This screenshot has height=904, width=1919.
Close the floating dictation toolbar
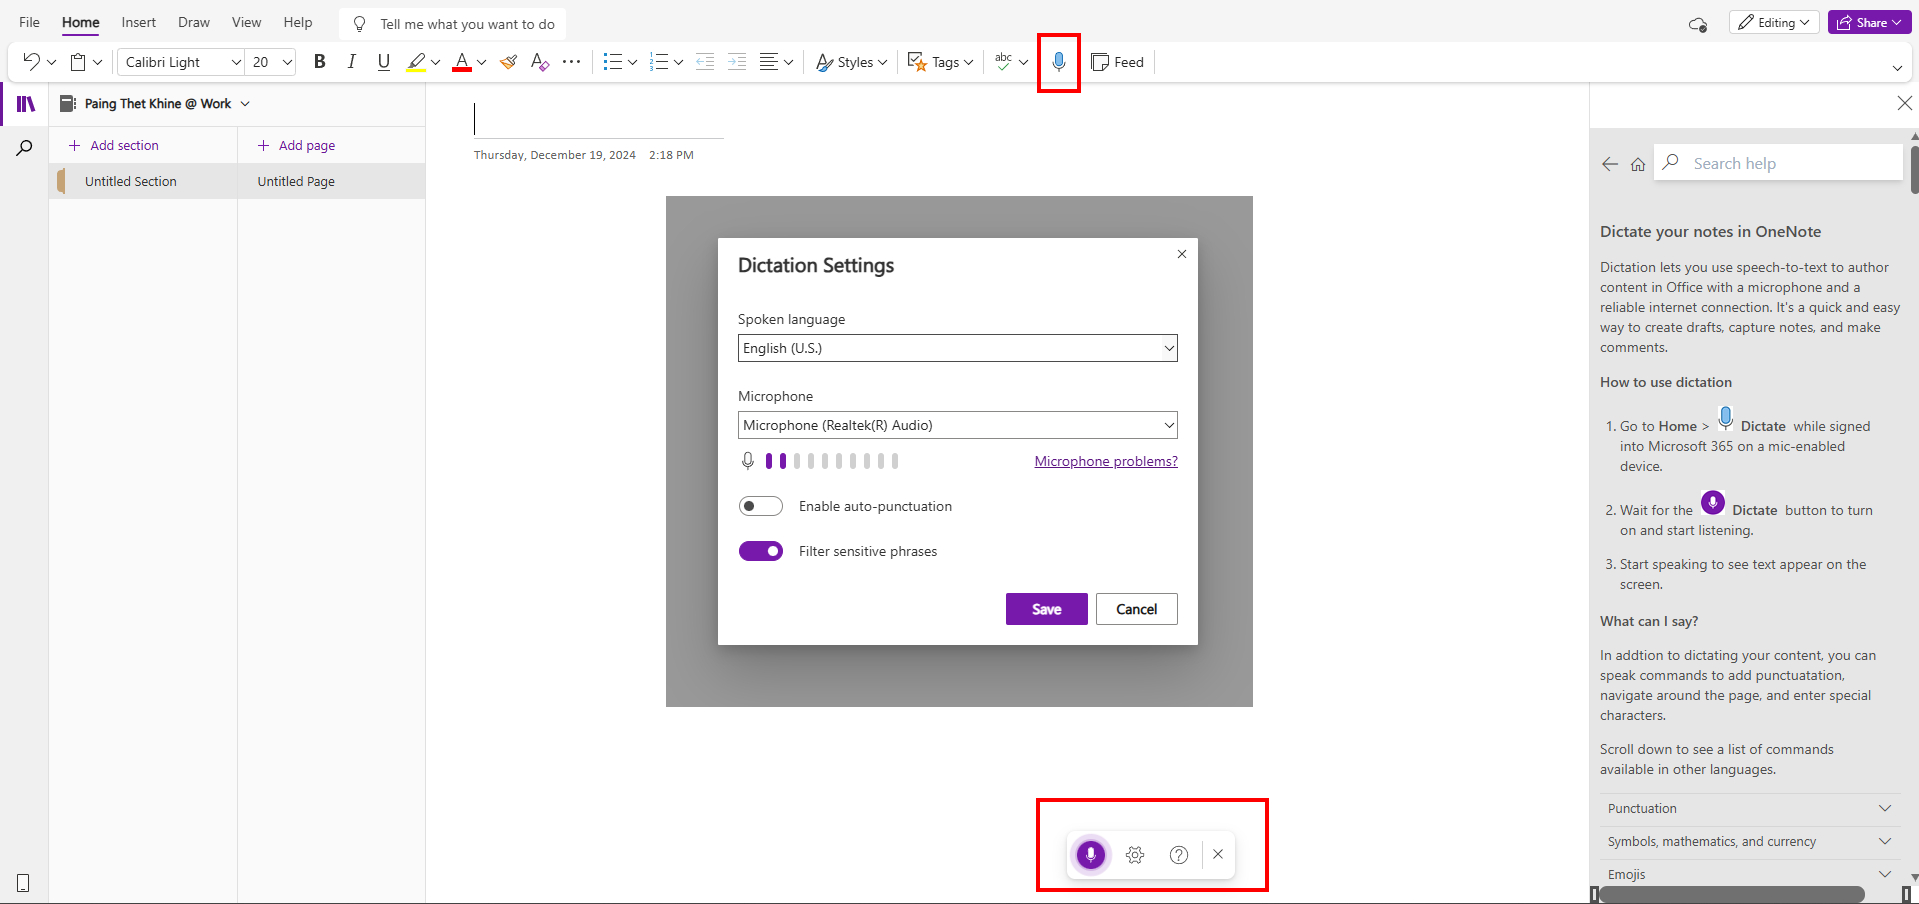click(1218, 854)
